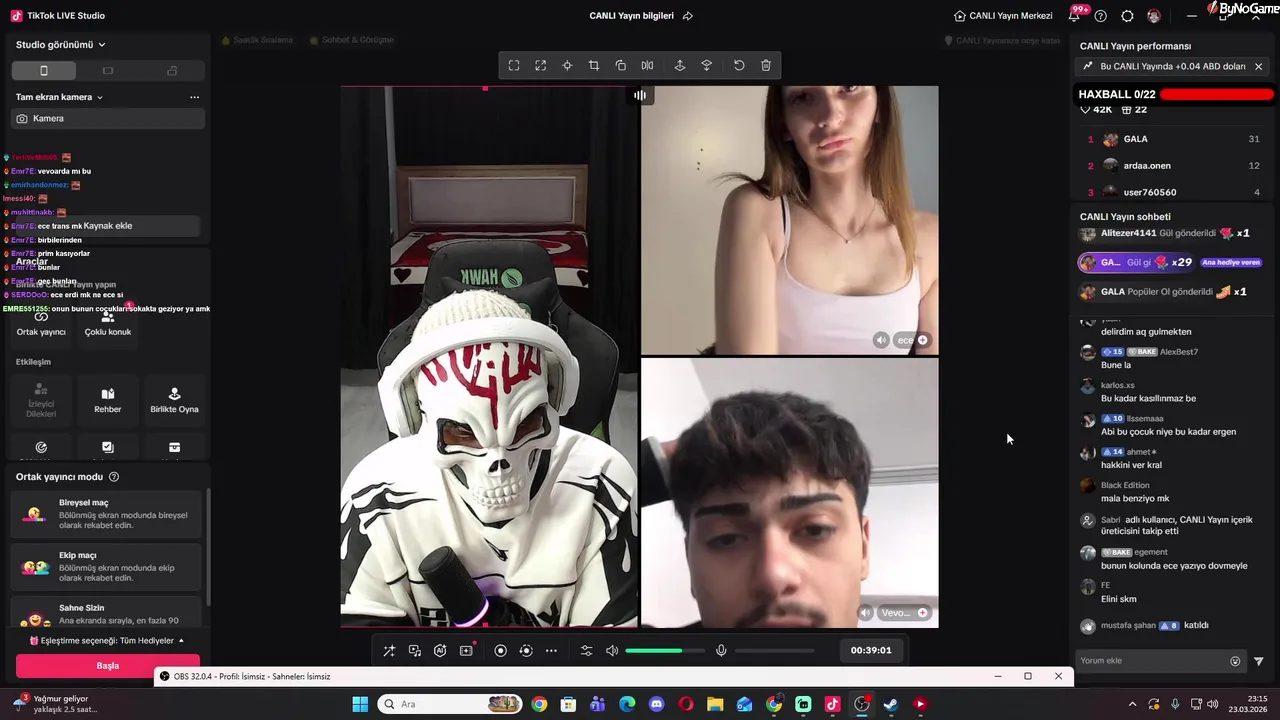Mute the Vevo guest speaker icon
Image resolution: width=1280 pixels, height=720 pixels.
point(866,613)
